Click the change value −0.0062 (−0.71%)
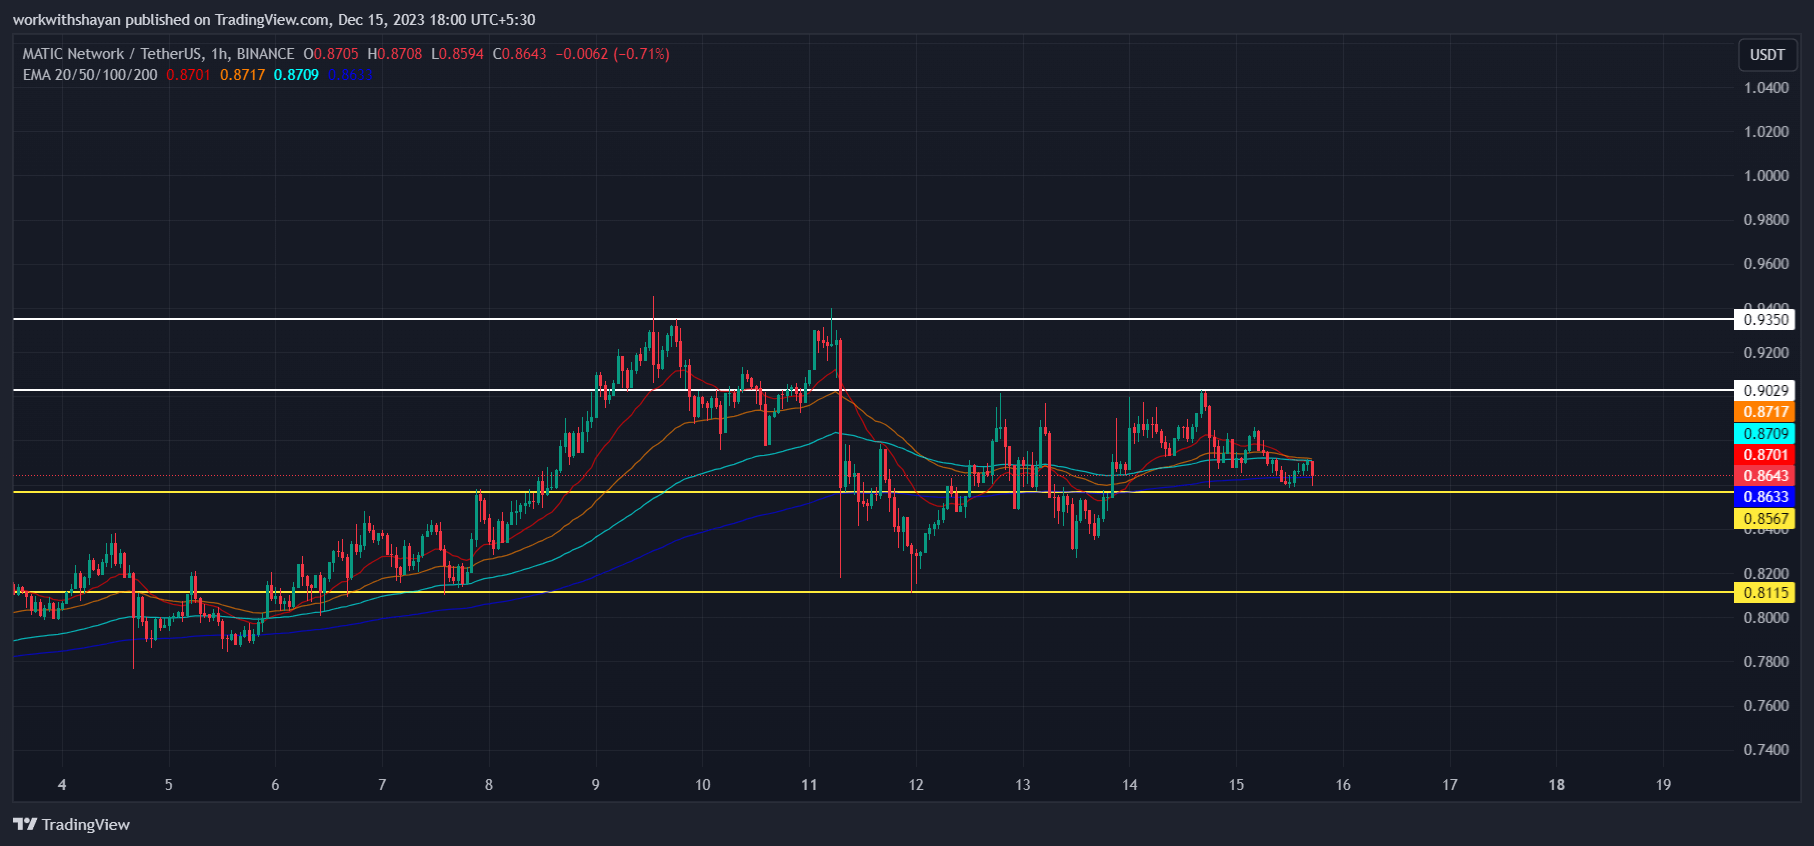 [612, 54]
